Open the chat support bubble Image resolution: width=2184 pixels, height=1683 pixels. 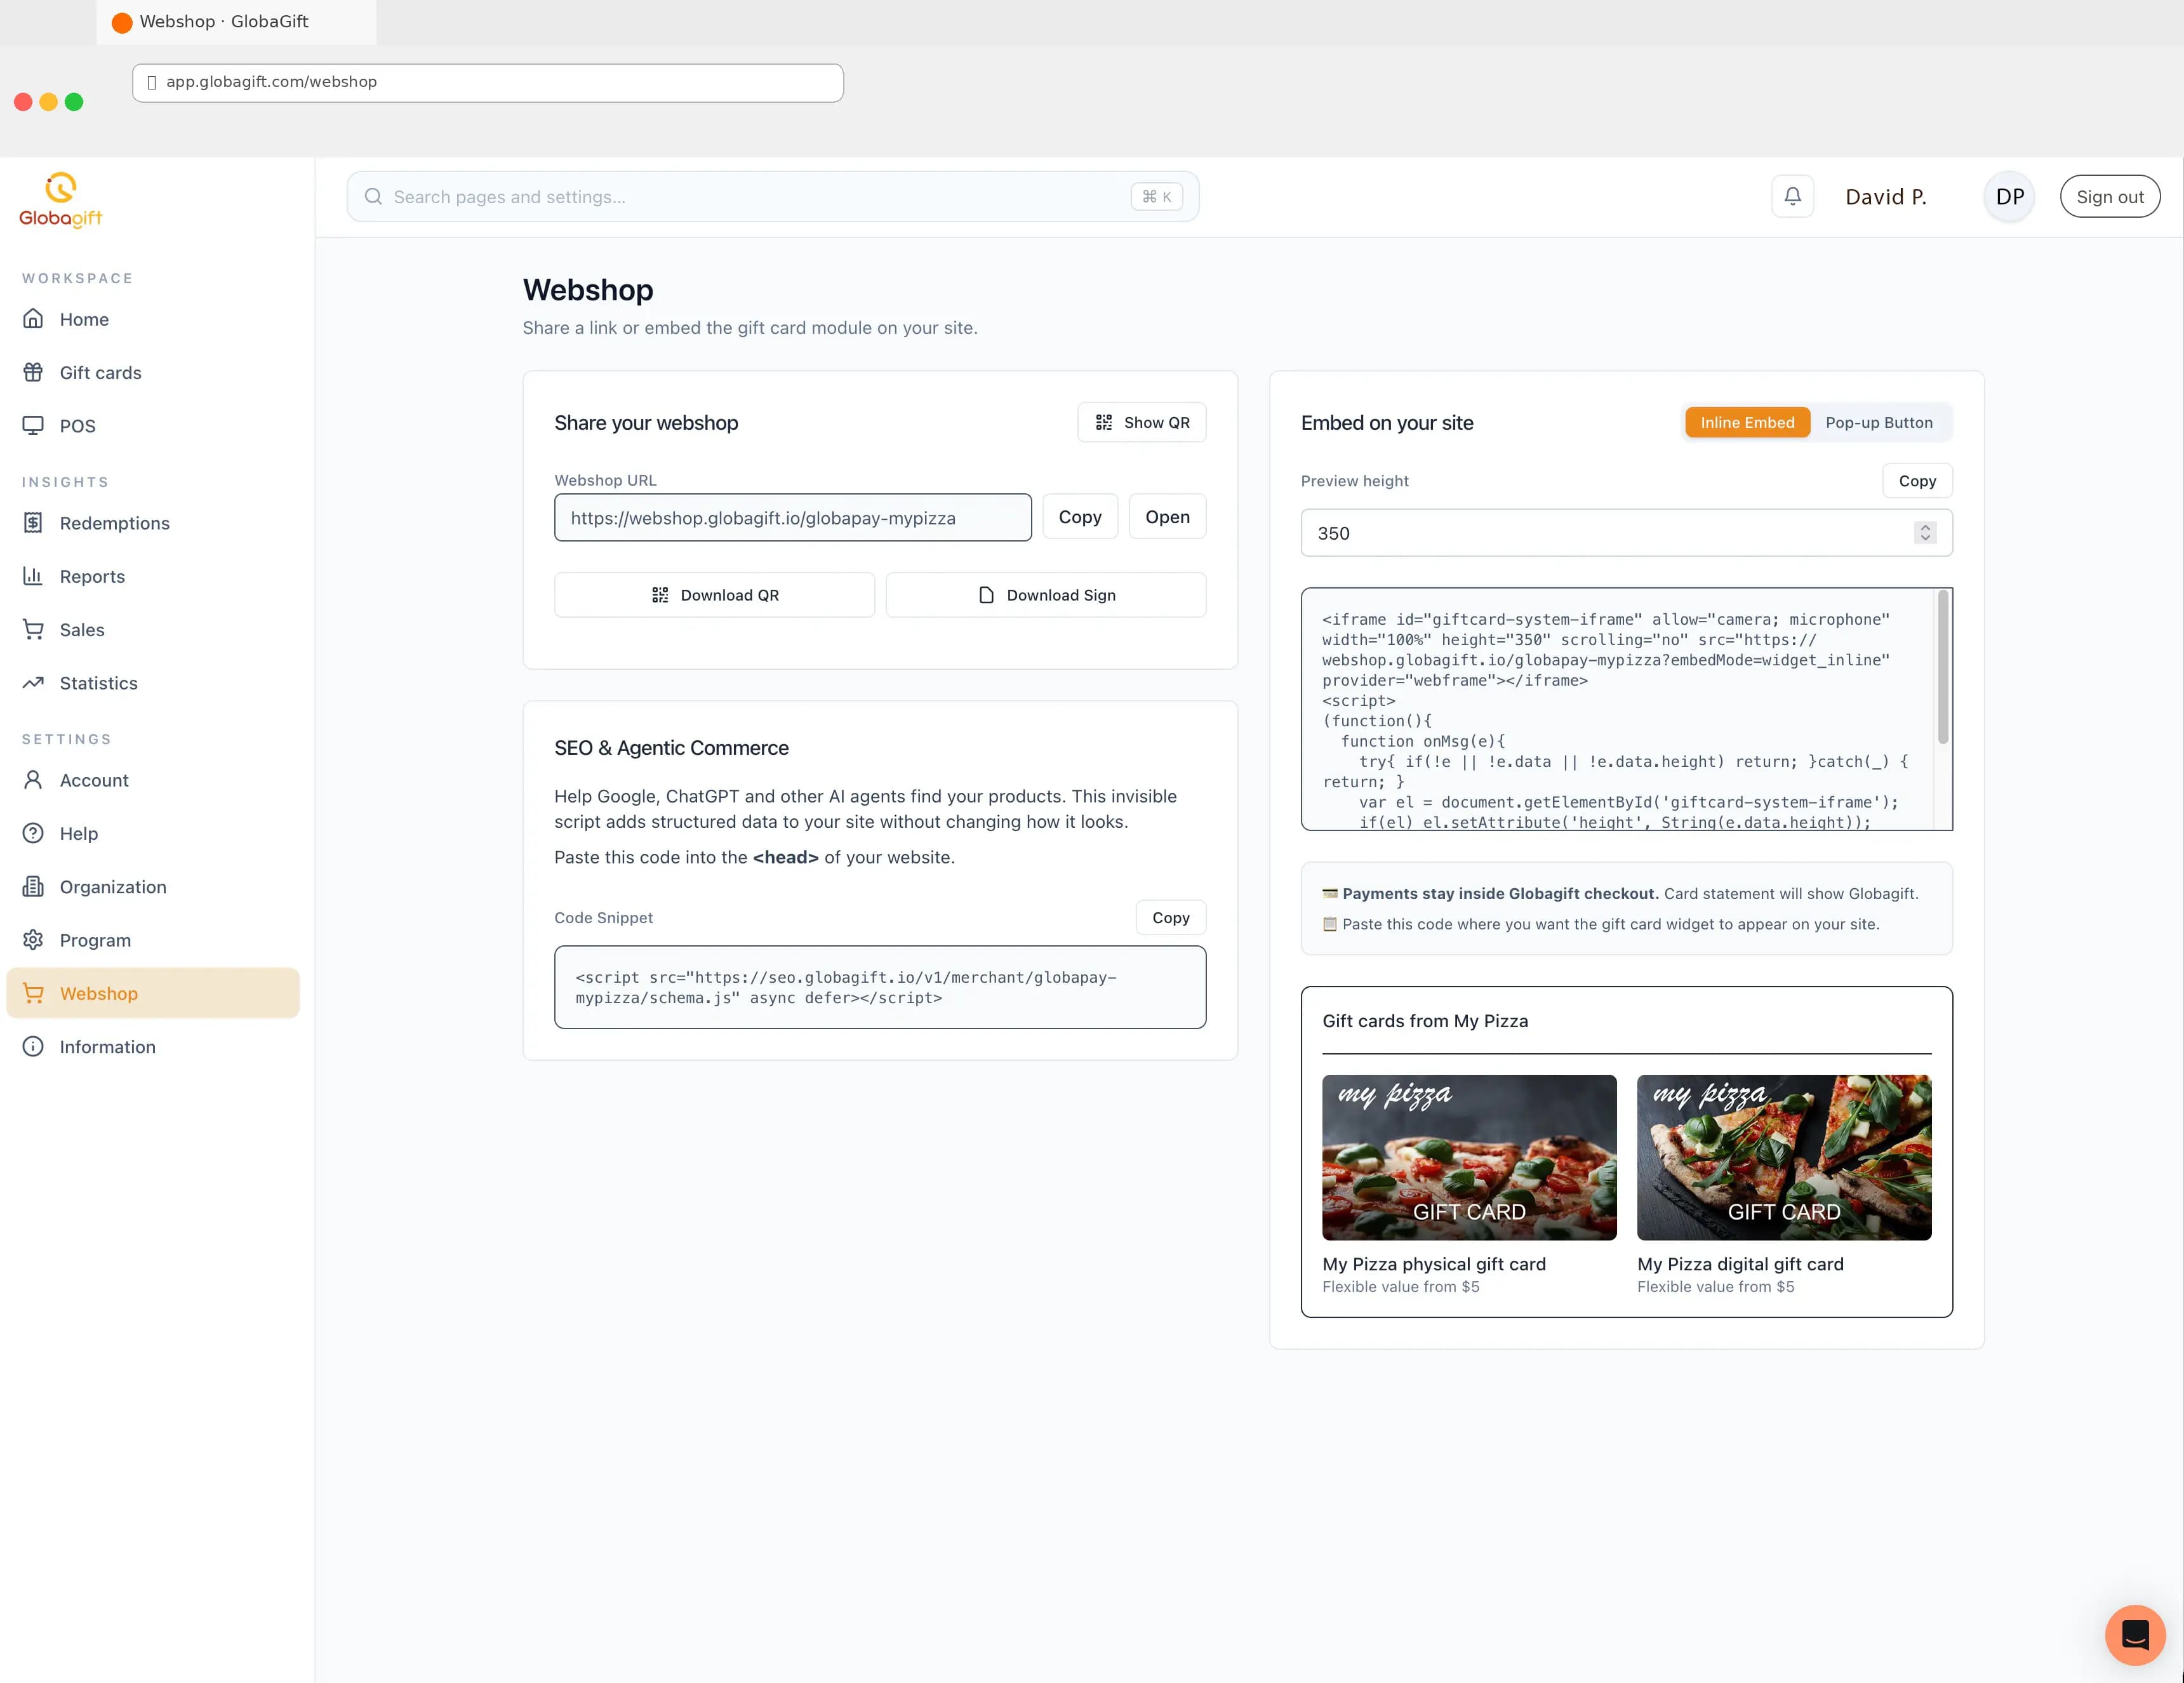coord(2135,1634)
